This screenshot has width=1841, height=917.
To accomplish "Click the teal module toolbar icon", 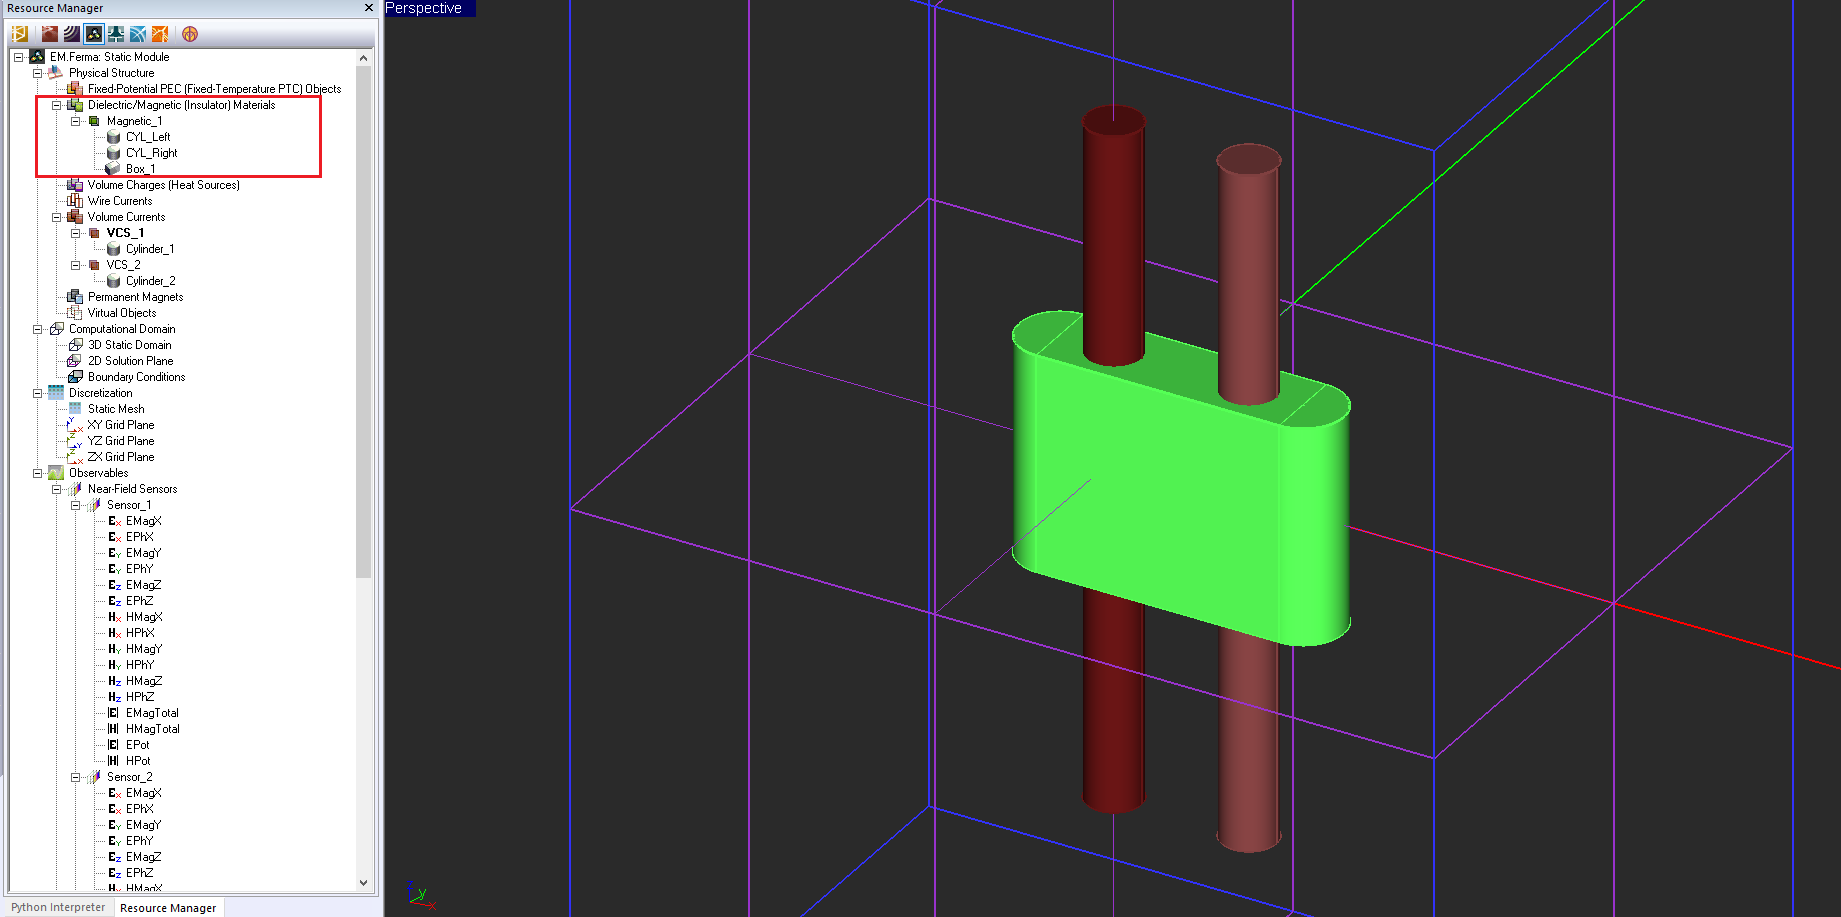I will pos(116,34).
